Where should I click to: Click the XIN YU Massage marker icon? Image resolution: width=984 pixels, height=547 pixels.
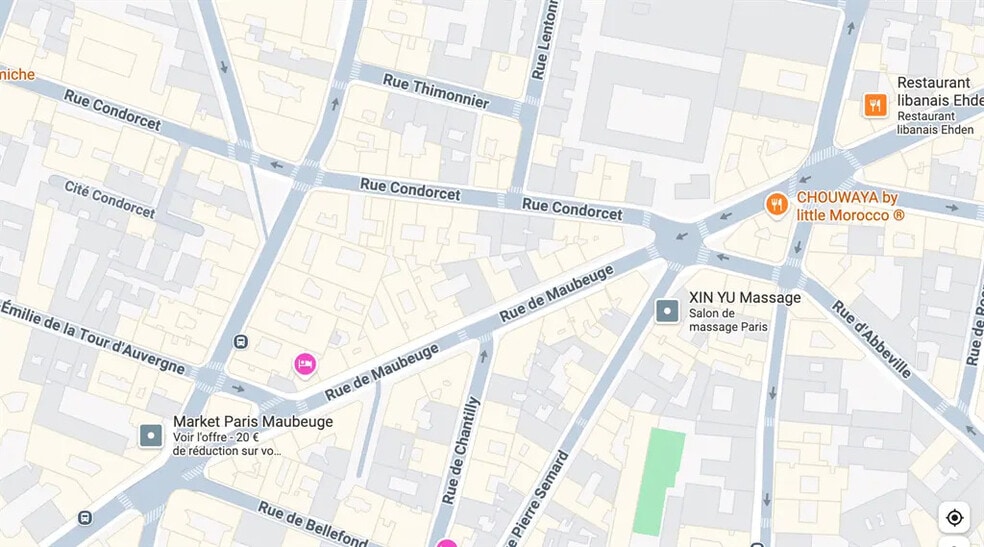[667, 311]
